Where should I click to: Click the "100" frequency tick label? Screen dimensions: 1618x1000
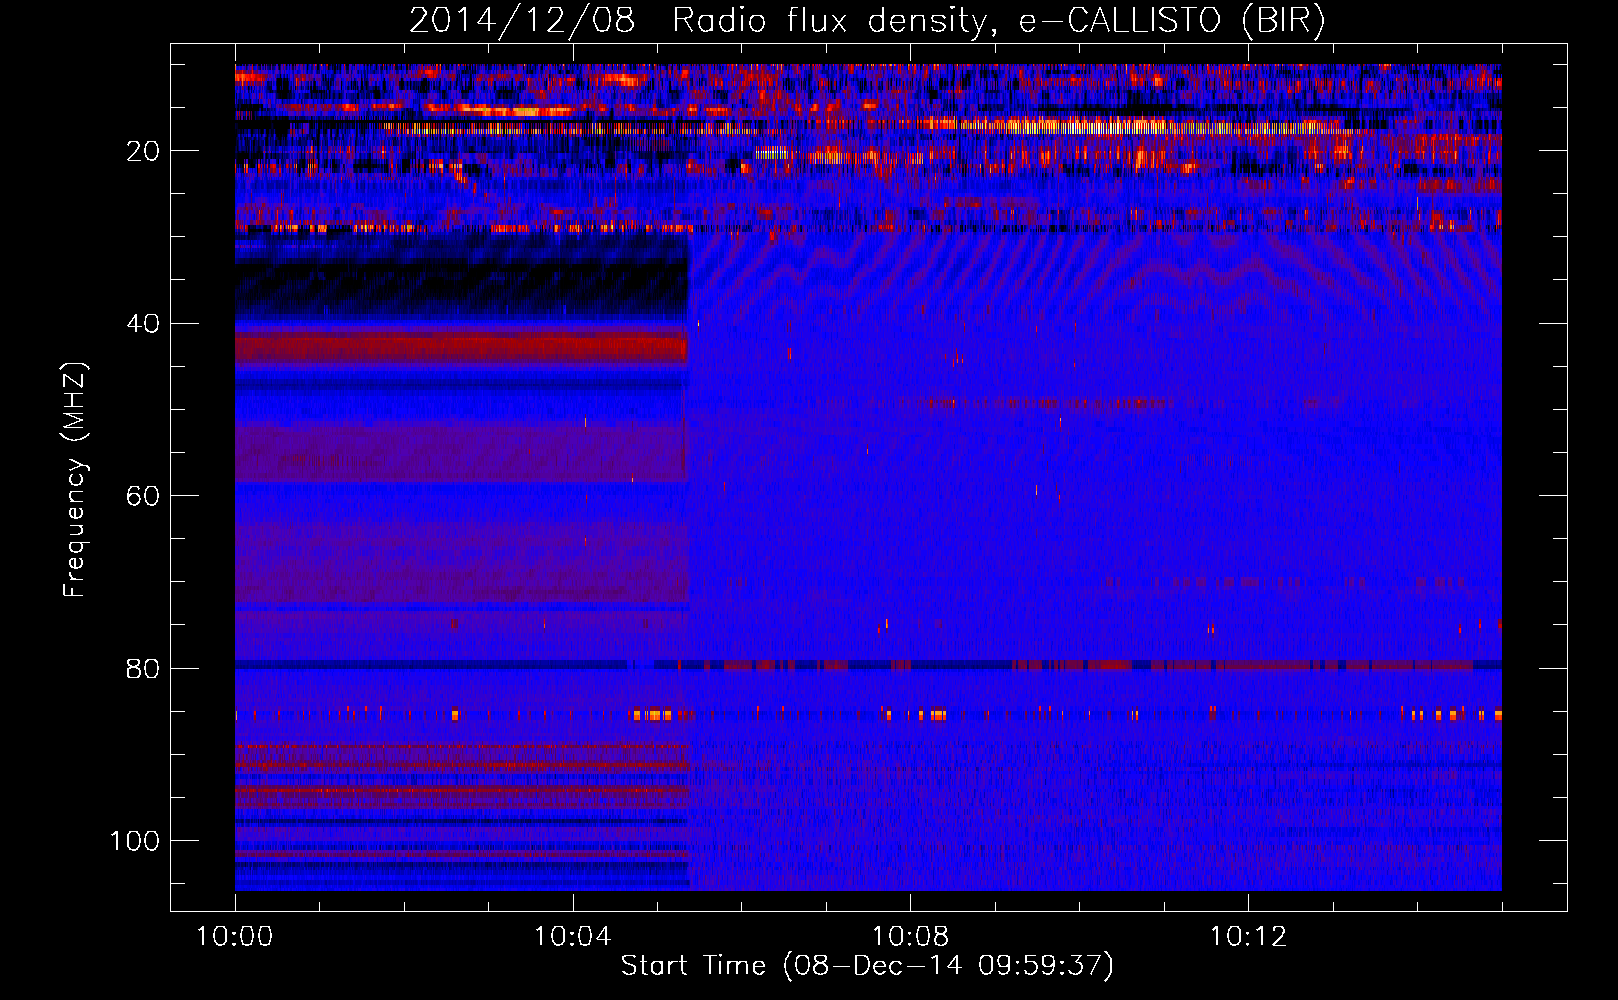click(x=135, y=841)
